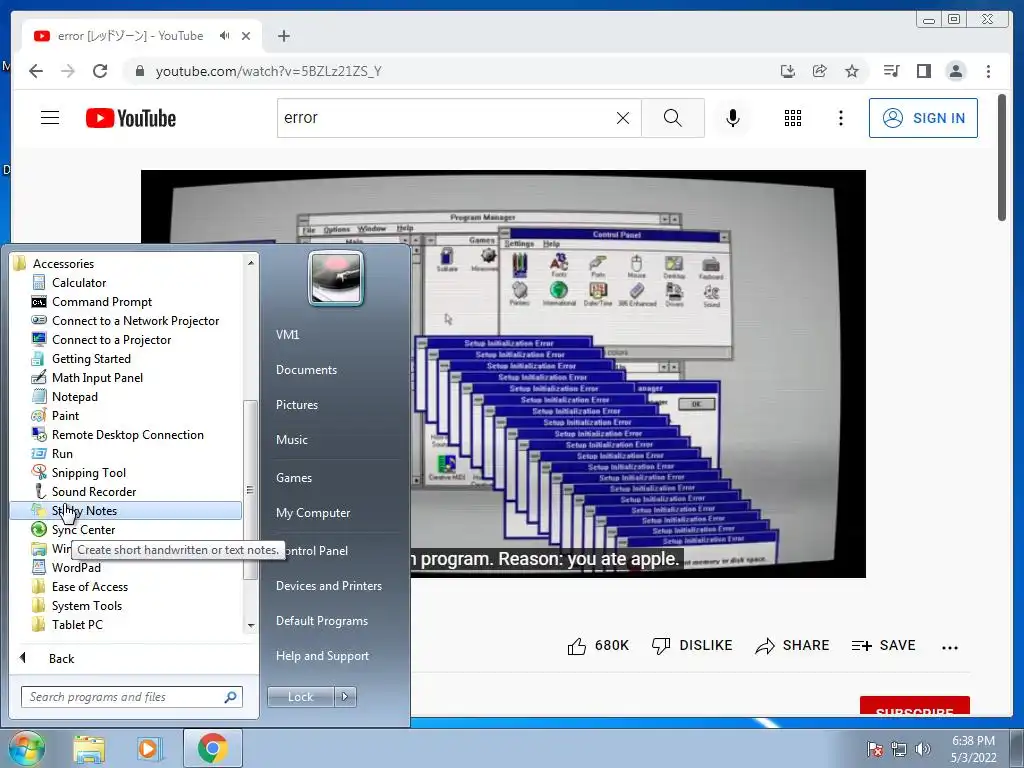This screenshot has height=768, width=1024.
Task: Open Documents from Start menu right pane
Action: tap(306, 370)
